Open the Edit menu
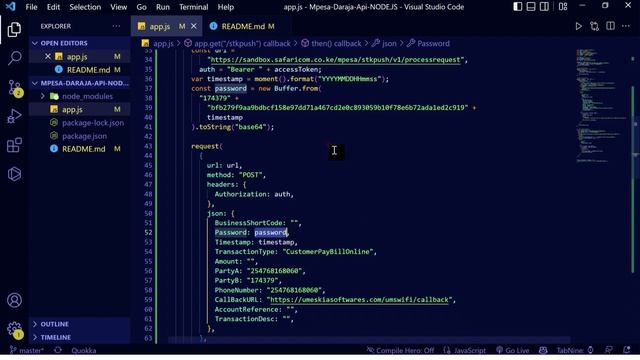 (53, 7)
